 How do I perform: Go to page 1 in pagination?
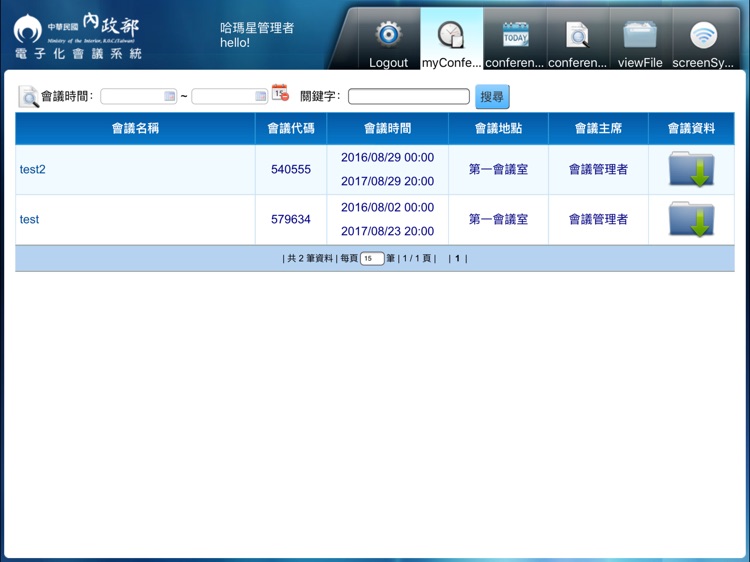[x=457, y=258]
